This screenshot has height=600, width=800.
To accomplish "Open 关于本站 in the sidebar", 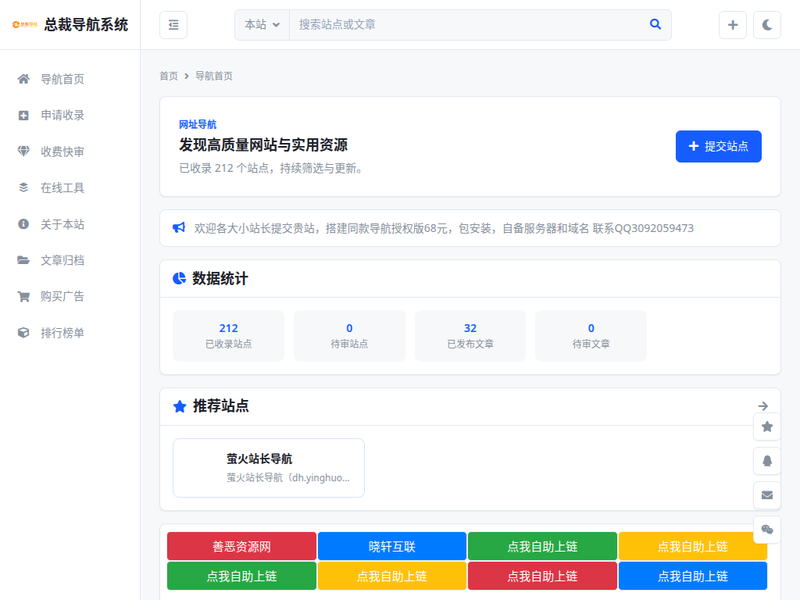I will (x=62, y=224).
